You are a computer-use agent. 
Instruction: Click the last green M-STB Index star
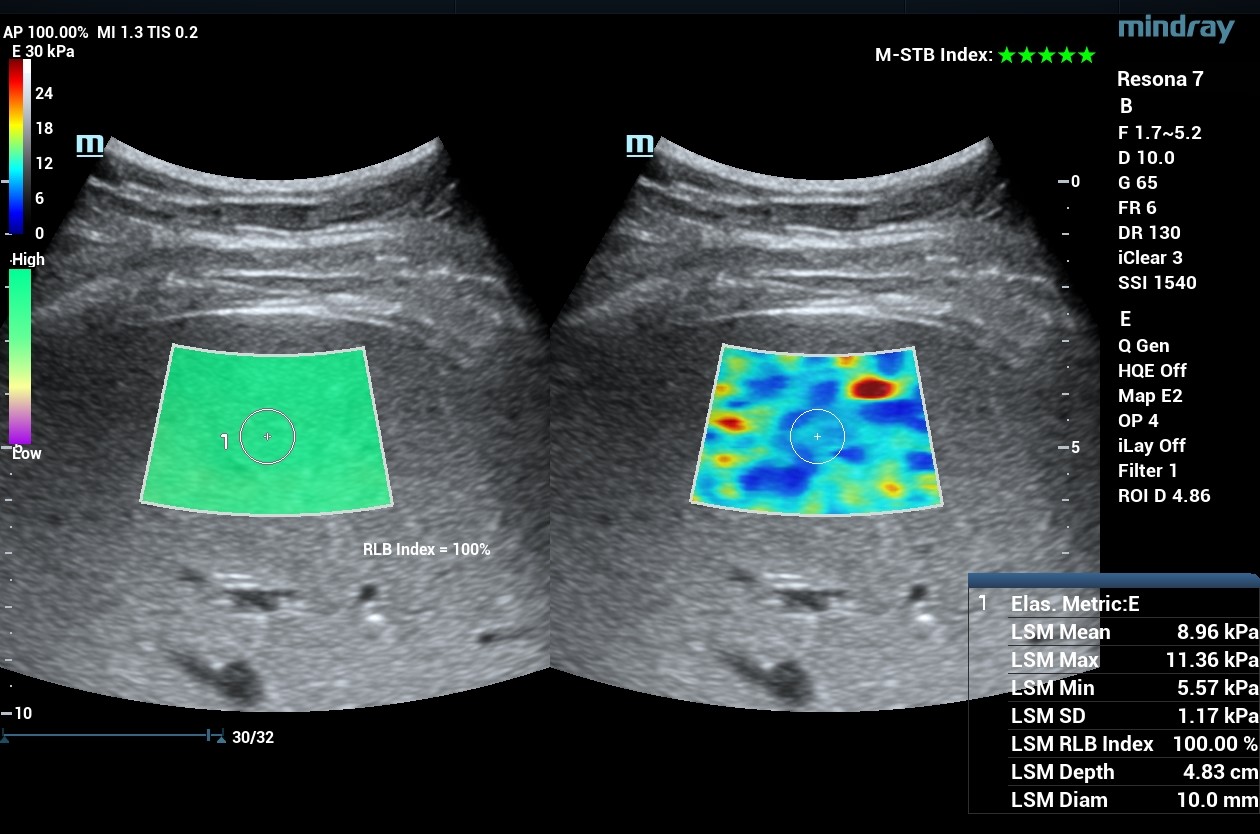point(1087,56)
